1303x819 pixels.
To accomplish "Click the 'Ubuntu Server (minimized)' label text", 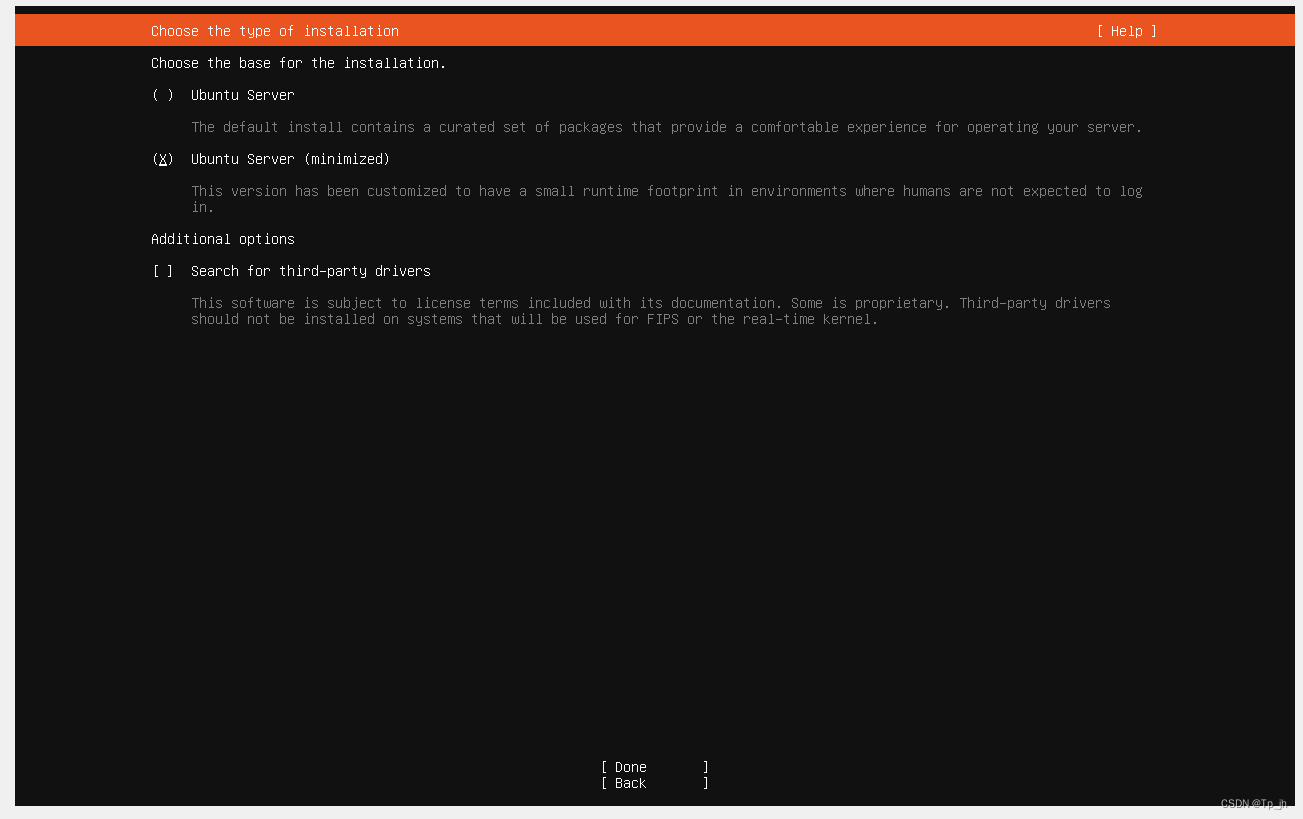I will click(291, 159).
